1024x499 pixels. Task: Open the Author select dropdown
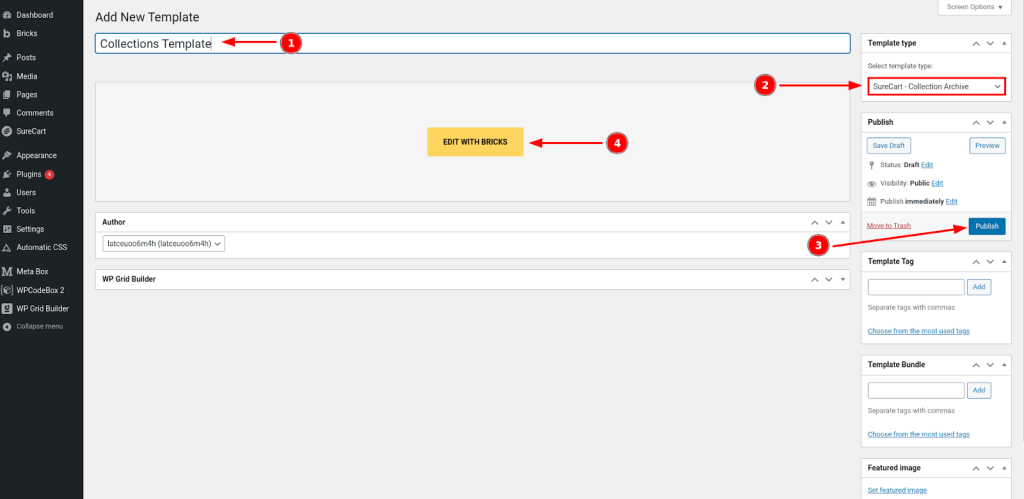pos(165,243)
